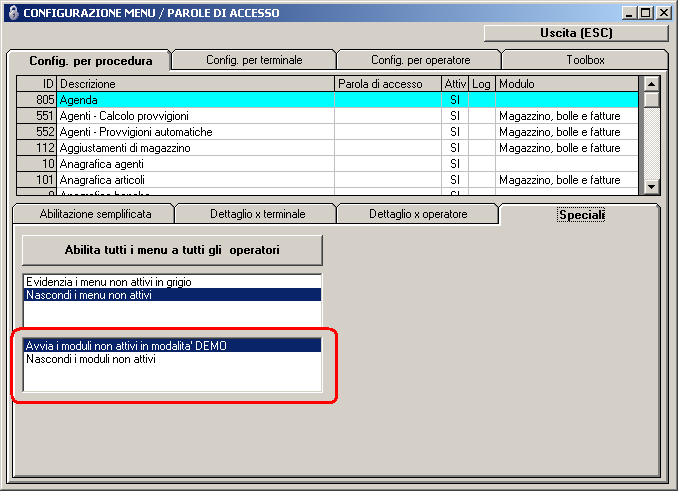Image resolution: width=678 pixels, height=491 pixels.
Task: Select Evidenzia i menu non attivi in grigio
Action: pos(172,282)
